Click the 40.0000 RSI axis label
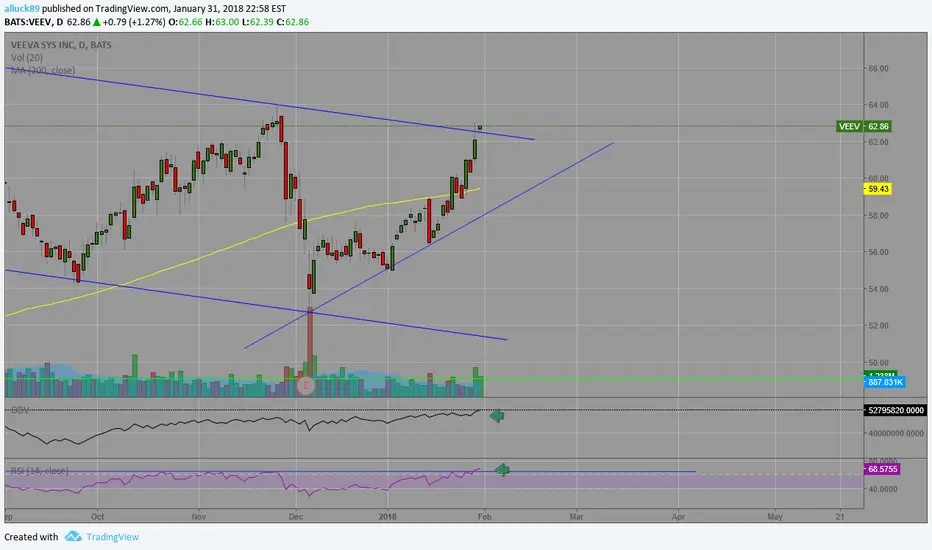Image resolution: width=932 pixels, height=550 pixels. point(884,489)
